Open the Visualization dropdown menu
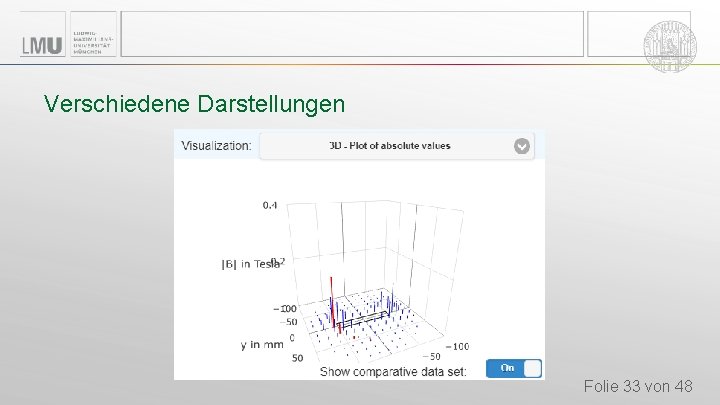 [x=397, y=146]
